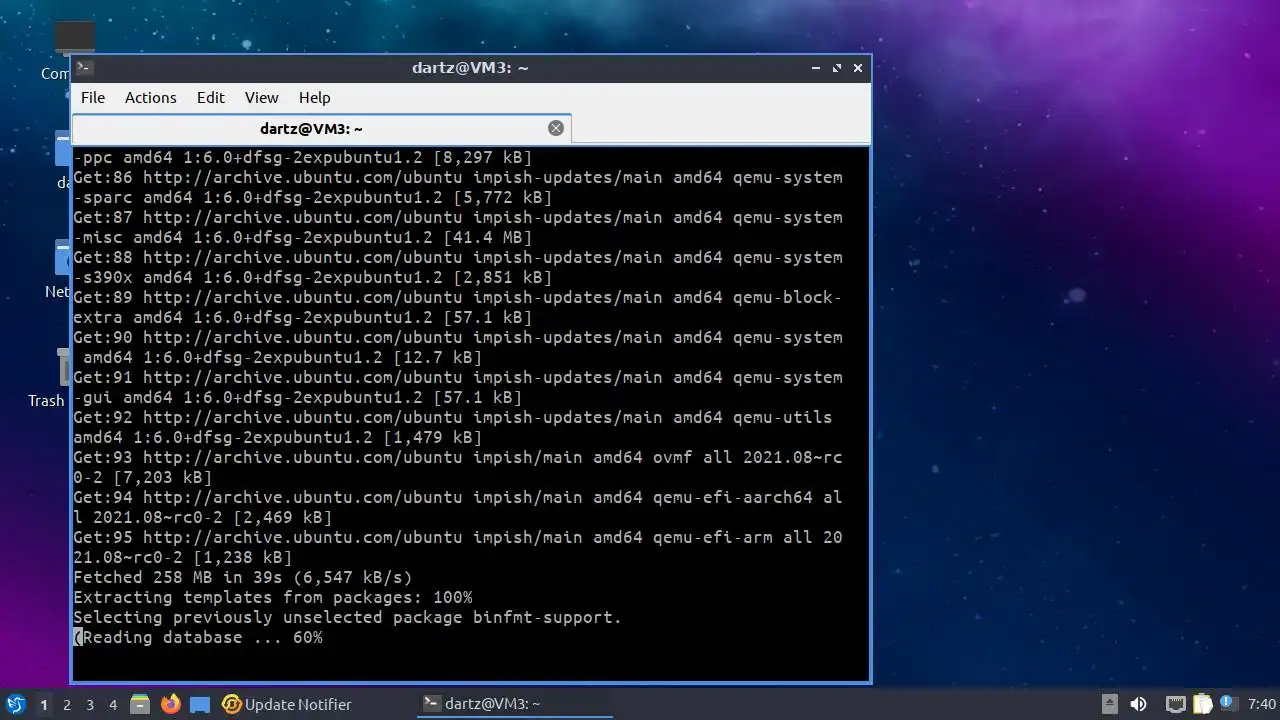The image size is (1280, 720).
Task: Open the Lubuntu application menu
Action: click(15, 704)
